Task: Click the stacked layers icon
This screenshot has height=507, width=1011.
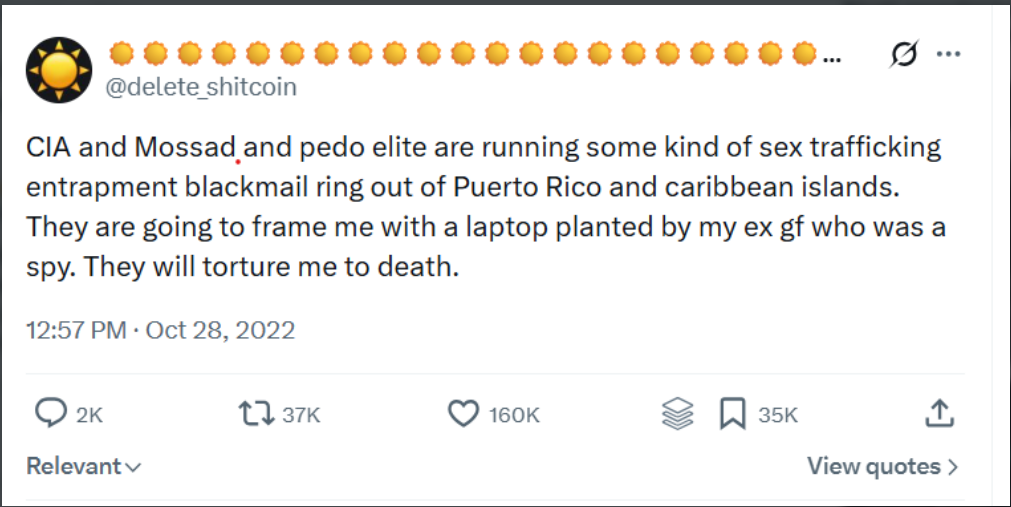Action: (x=678, y=413)
